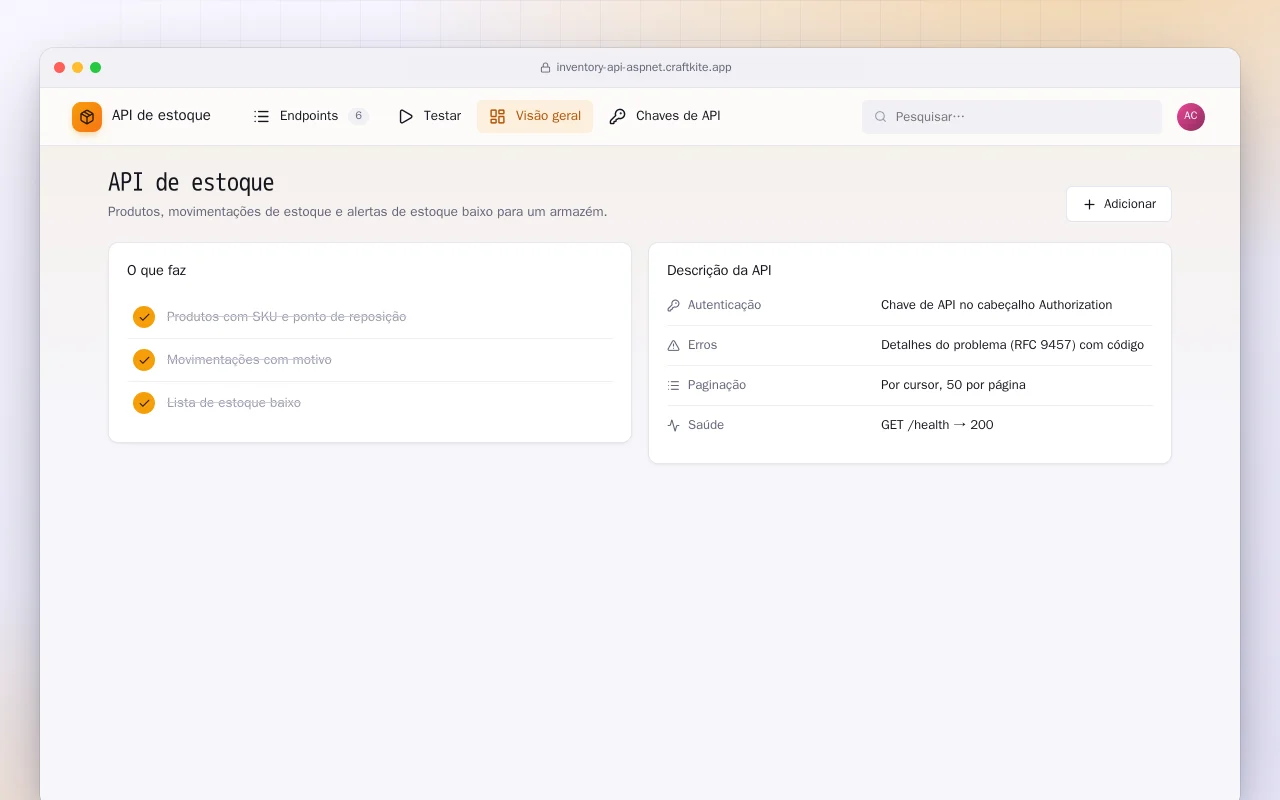
Task: Click the 'API de estoque' page title
Action: pyautogui.click(x=191, y=183)
